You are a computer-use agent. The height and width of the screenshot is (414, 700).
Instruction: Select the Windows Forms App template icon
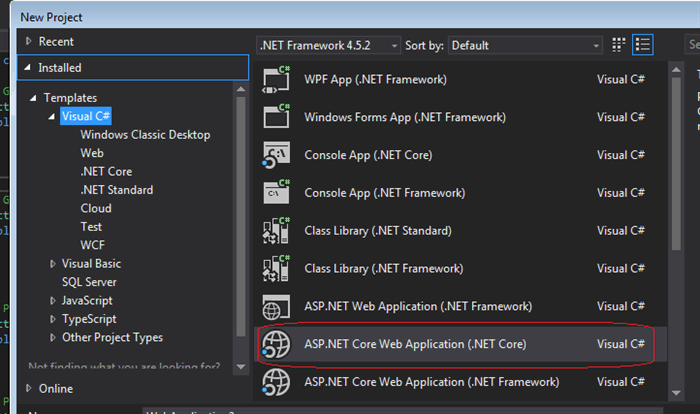point(276,117)
